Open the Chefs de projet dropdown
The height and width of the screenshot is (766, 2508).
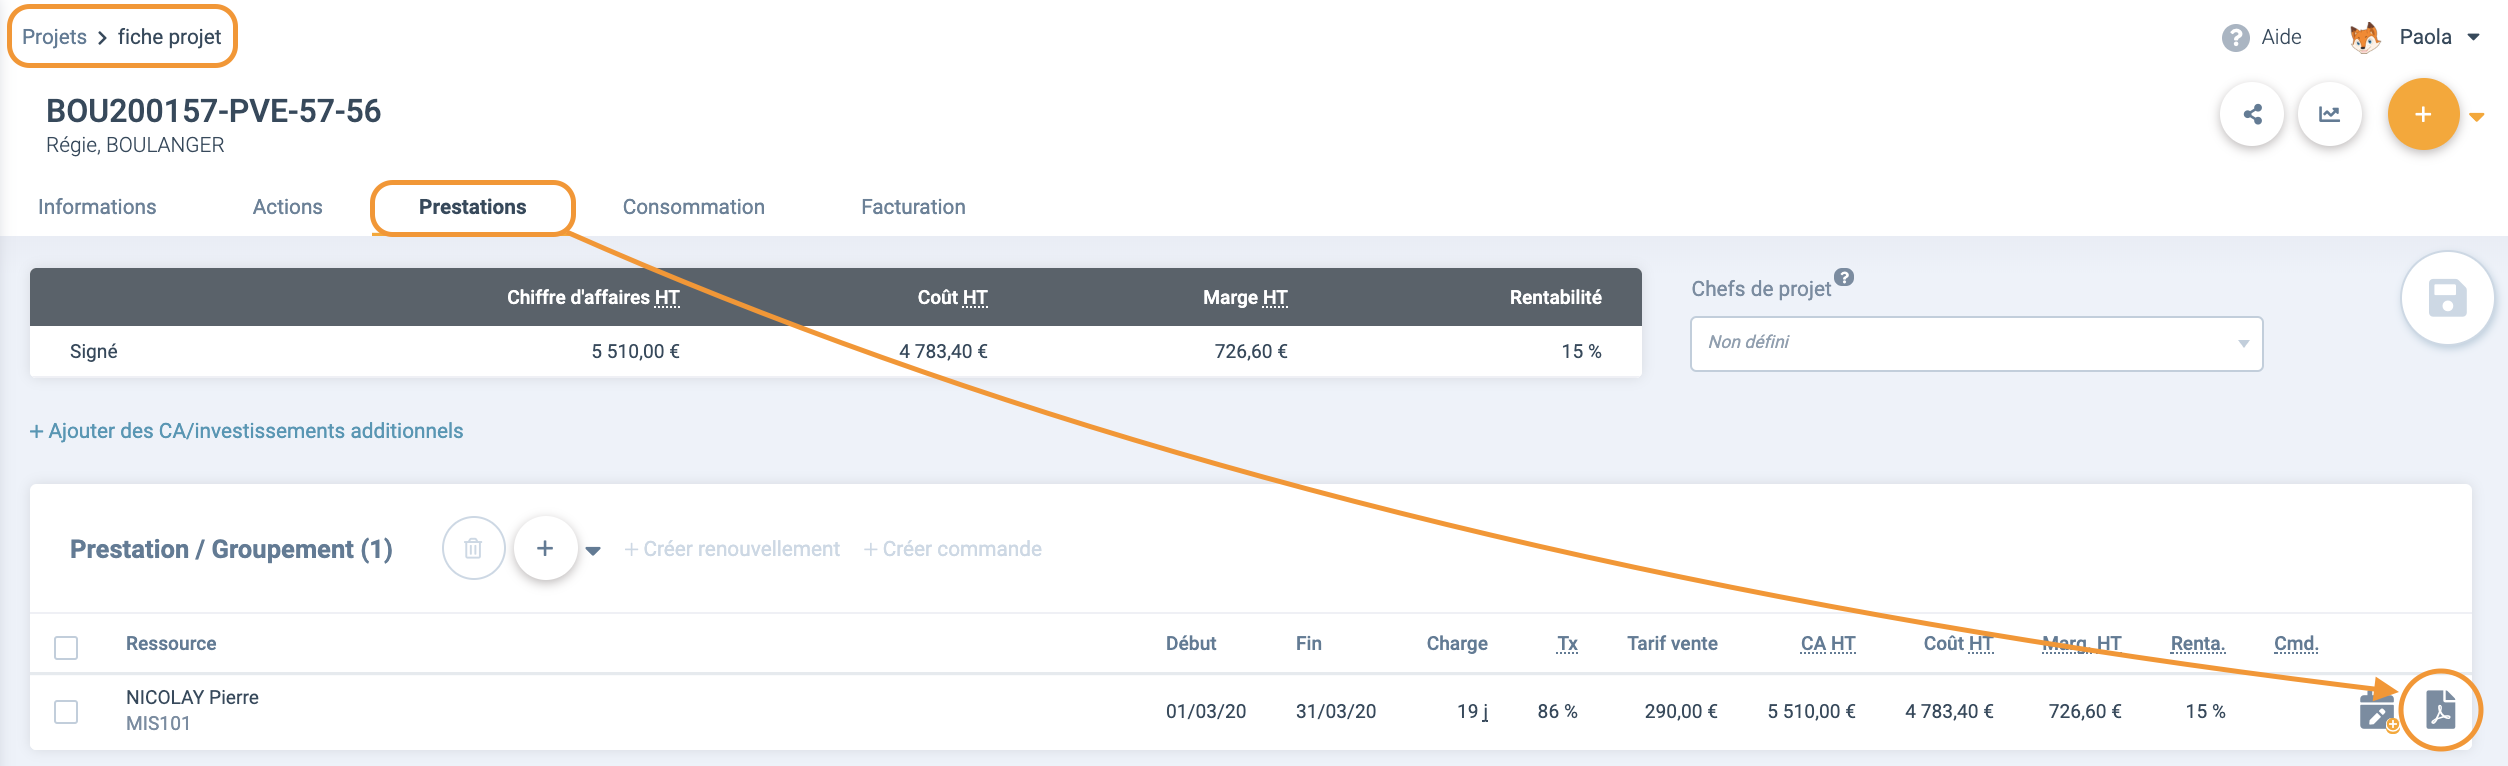click(1975, 344)
